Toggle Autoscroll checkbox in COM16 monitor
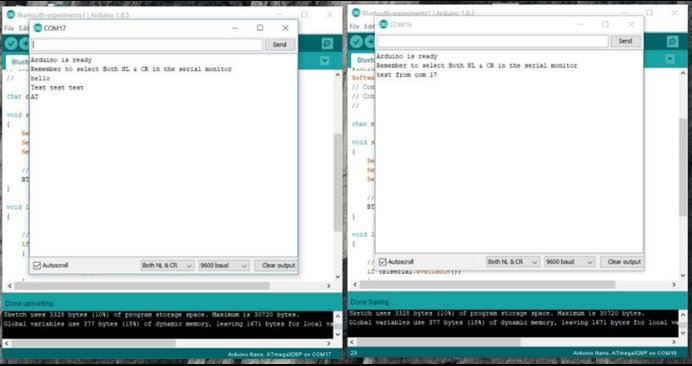 [x=383, y=262]
